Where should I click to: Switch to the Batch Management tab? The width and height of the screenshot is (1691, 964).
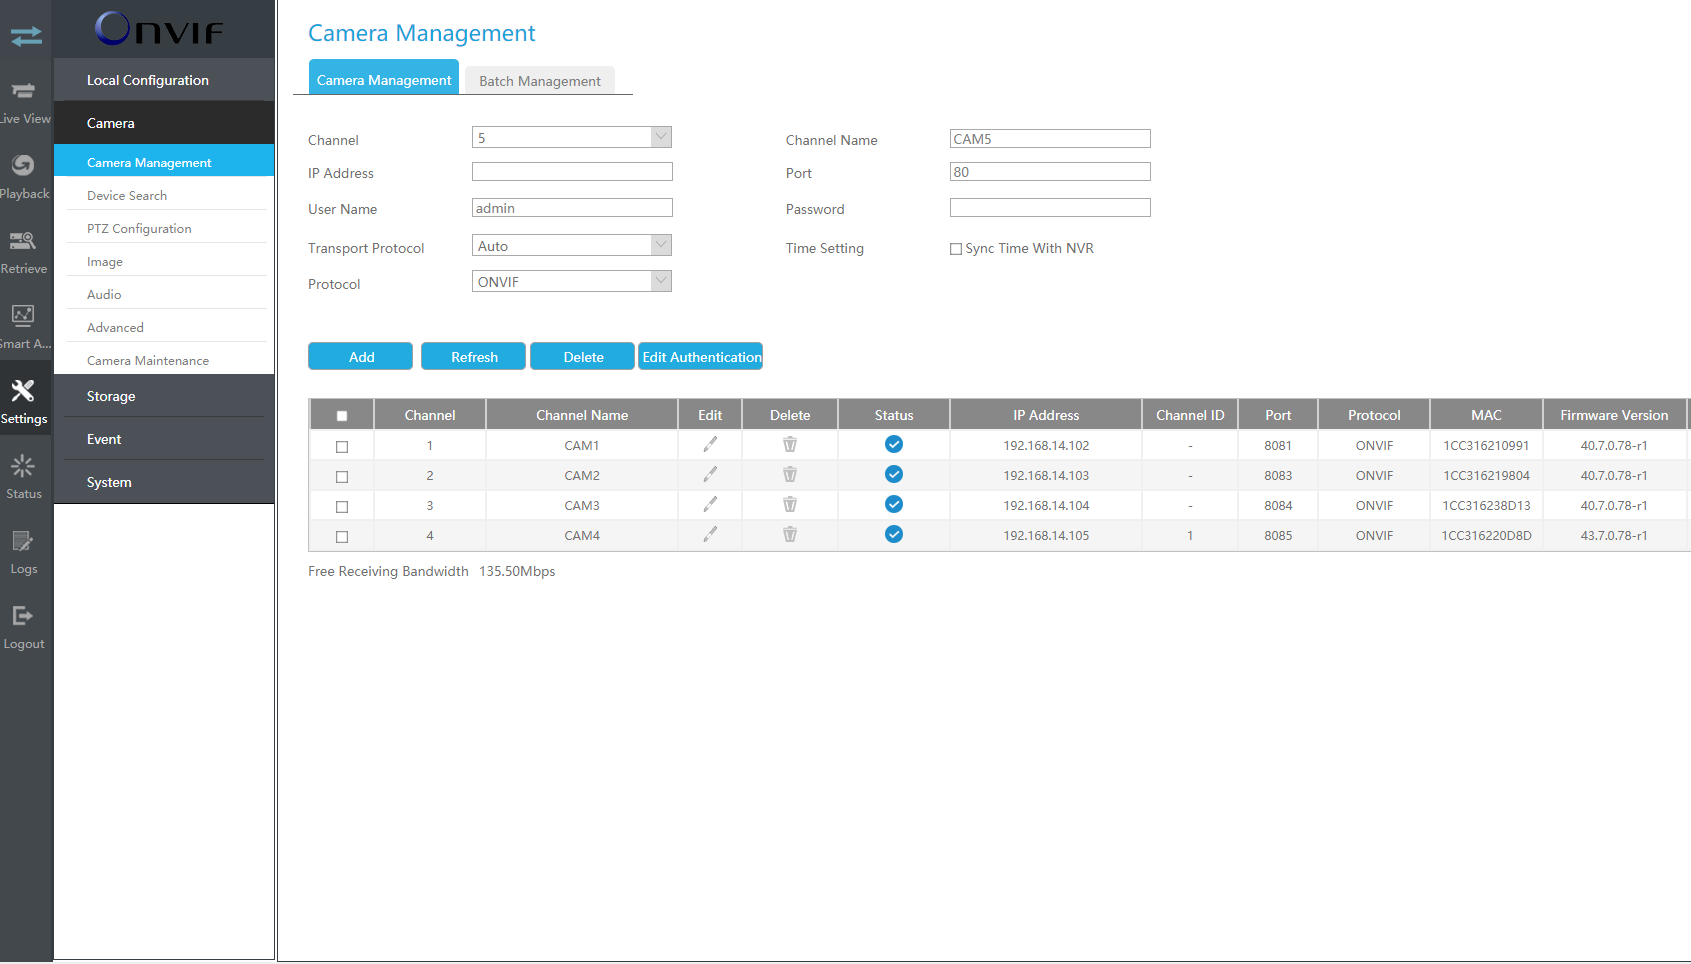click(x=540, y=81)
